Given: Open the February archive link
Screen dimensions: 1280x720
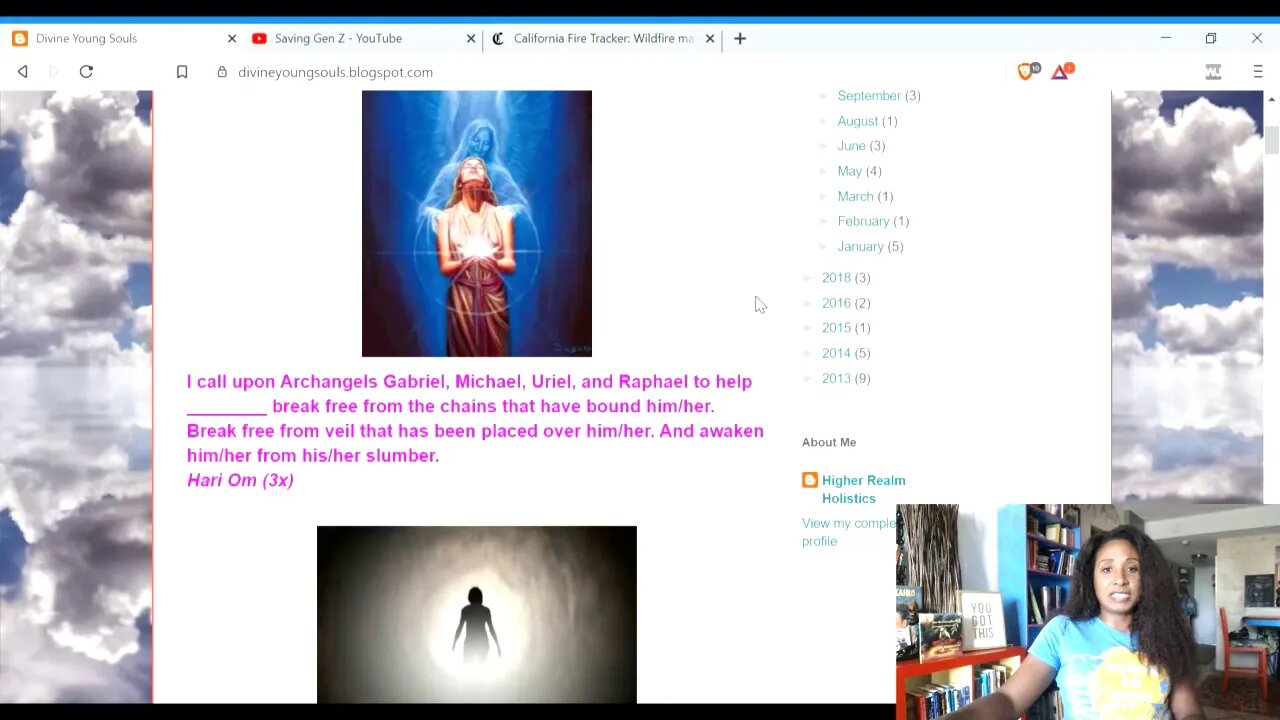Looking at the screenshot, I should tap(863, 221).
